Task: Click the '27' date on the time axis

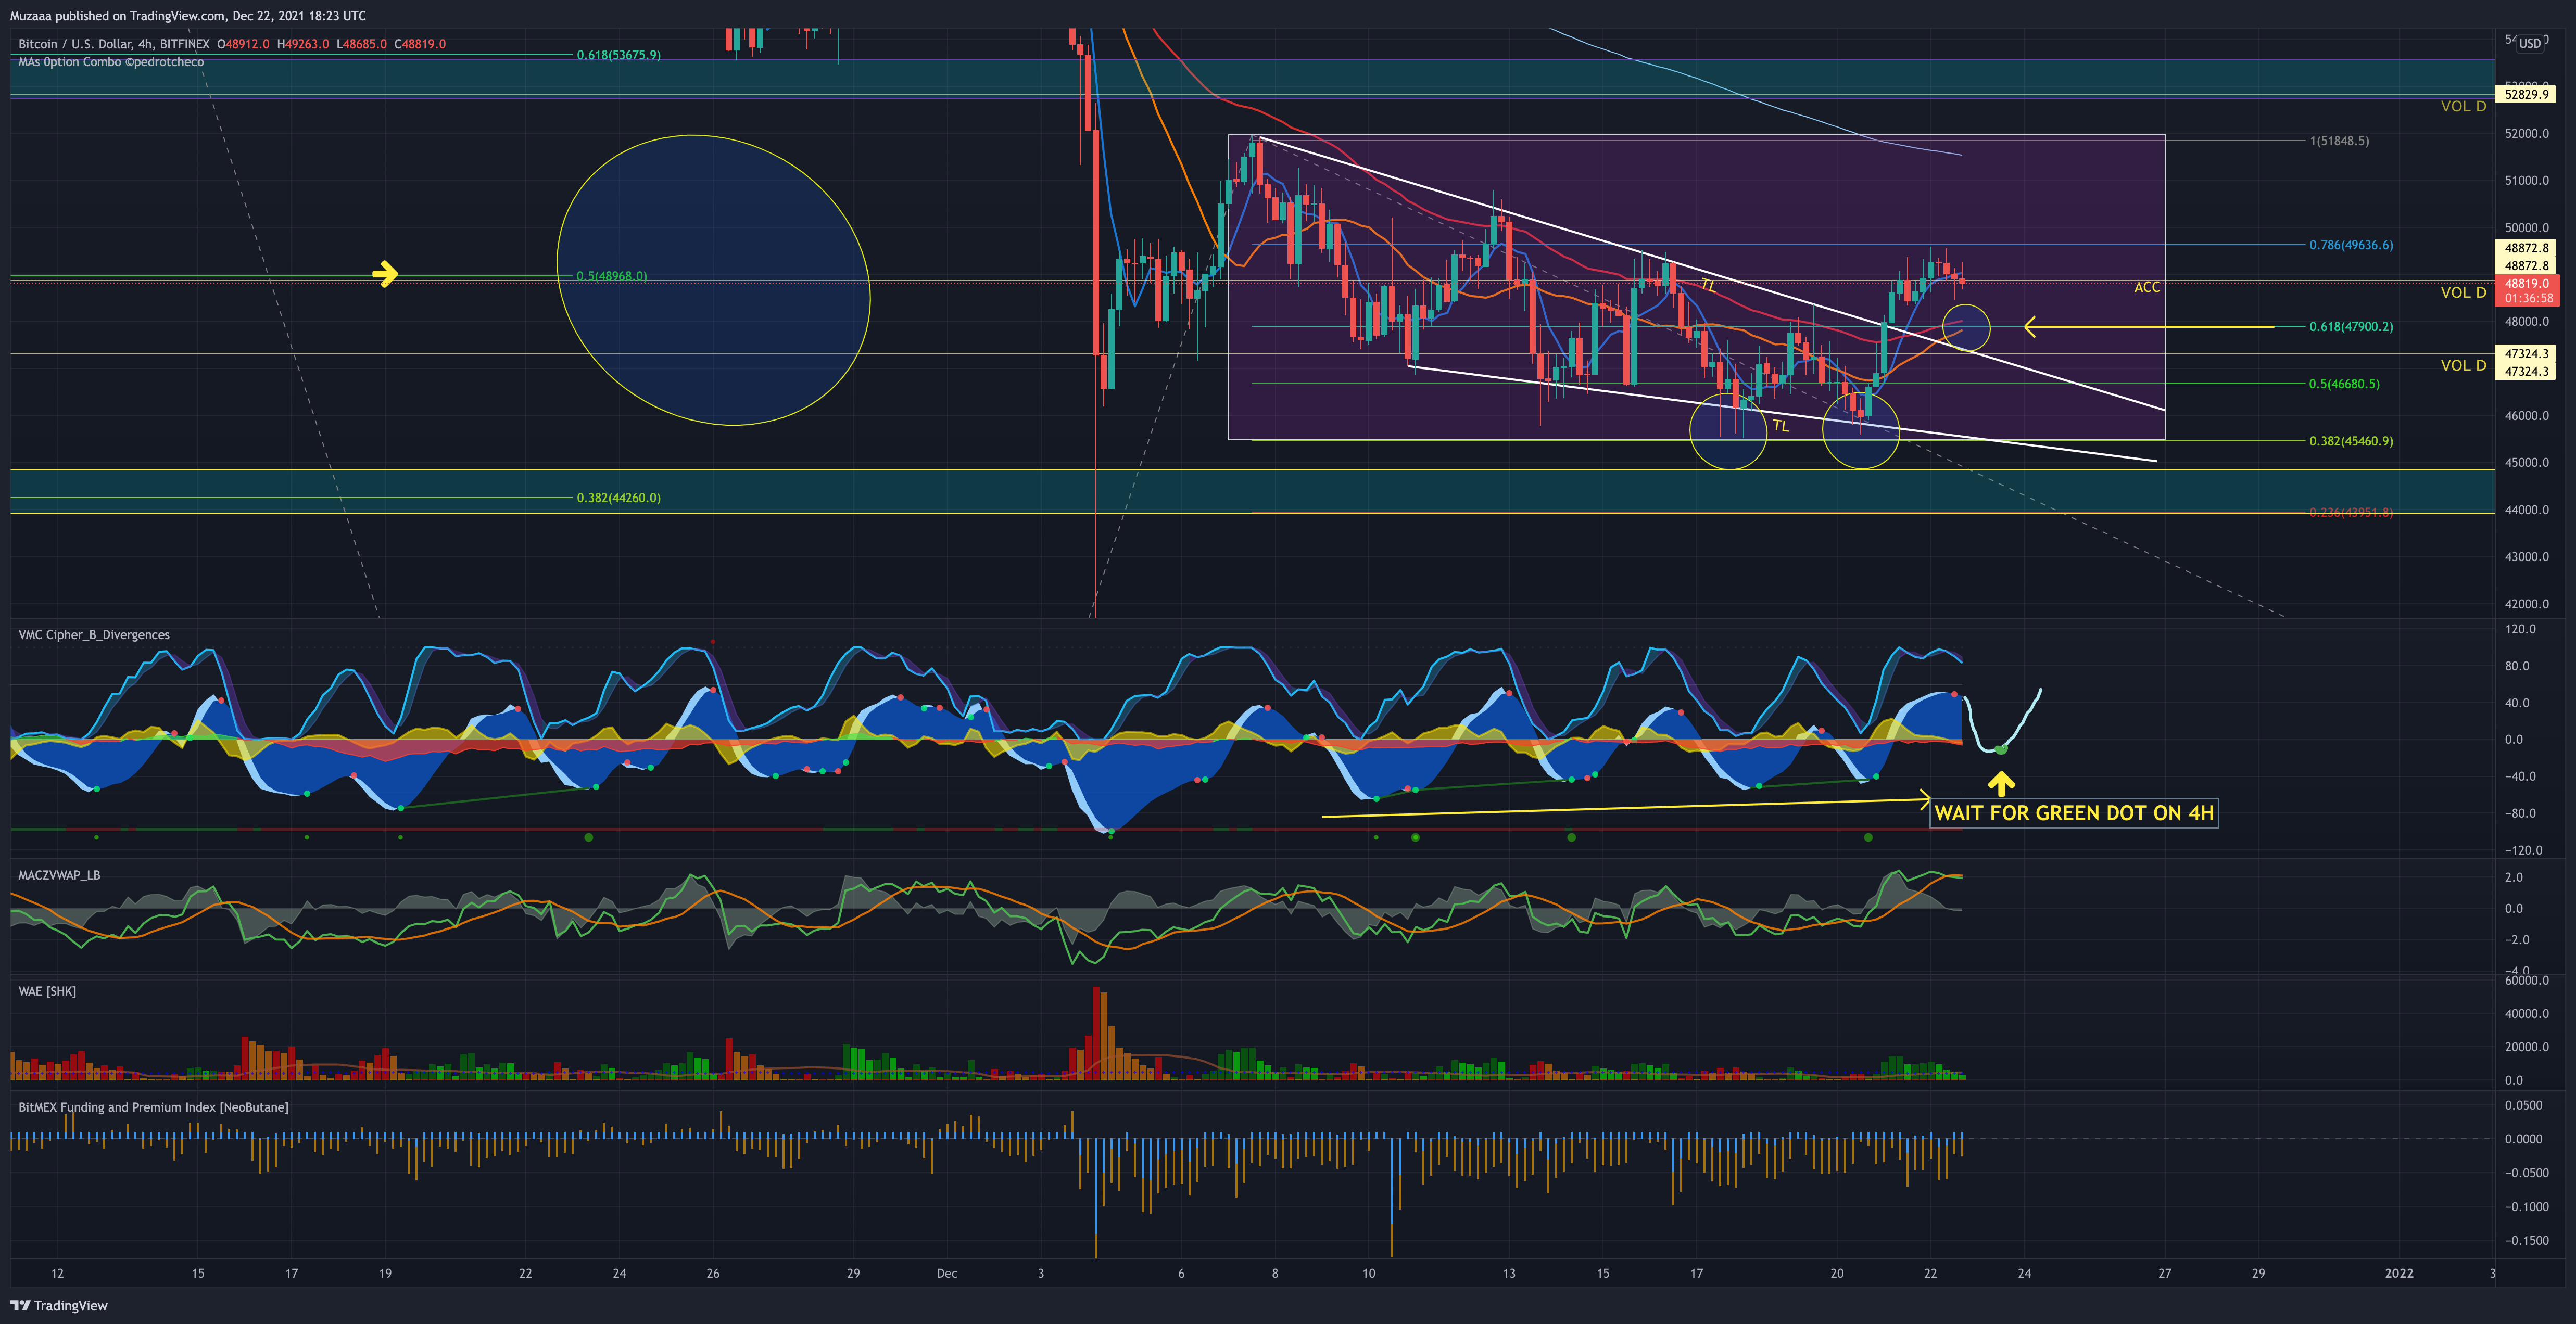Action: tap(2165, 1273)
